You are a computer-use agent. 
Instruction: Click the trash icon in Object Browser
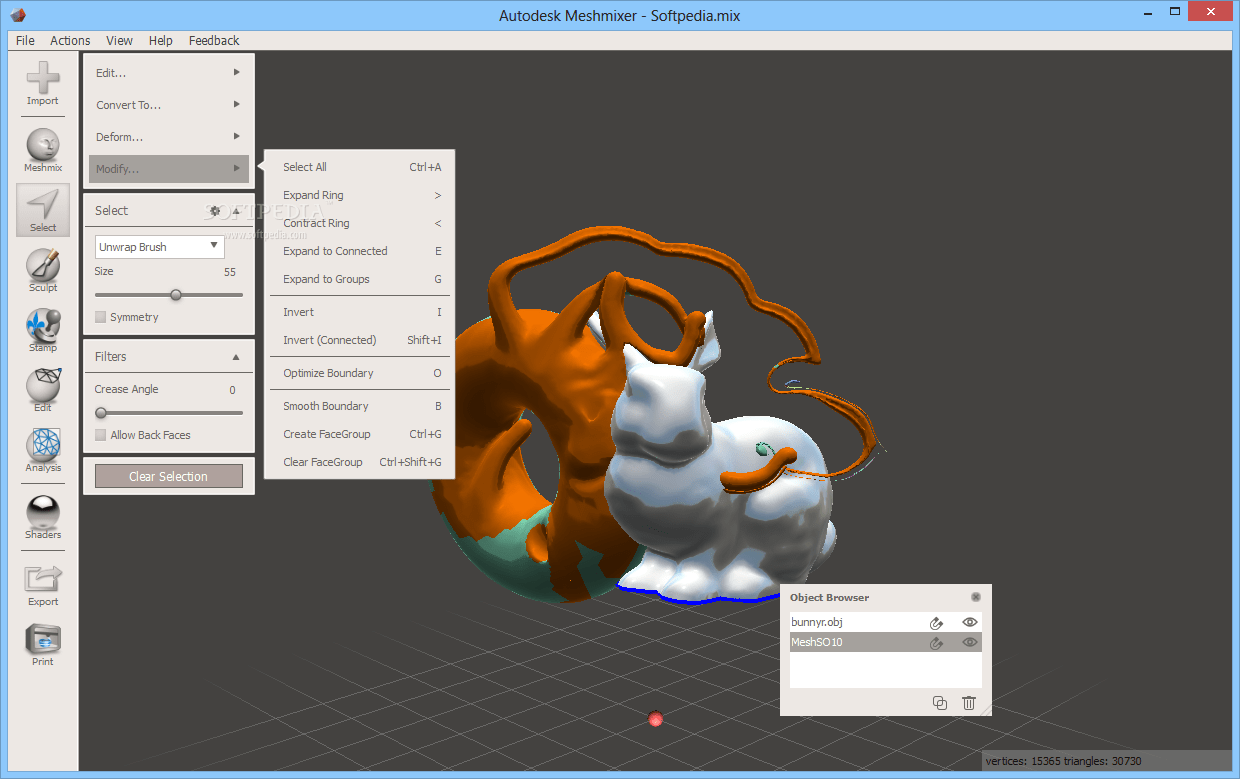pyautogui.click(x=968, y=703)
